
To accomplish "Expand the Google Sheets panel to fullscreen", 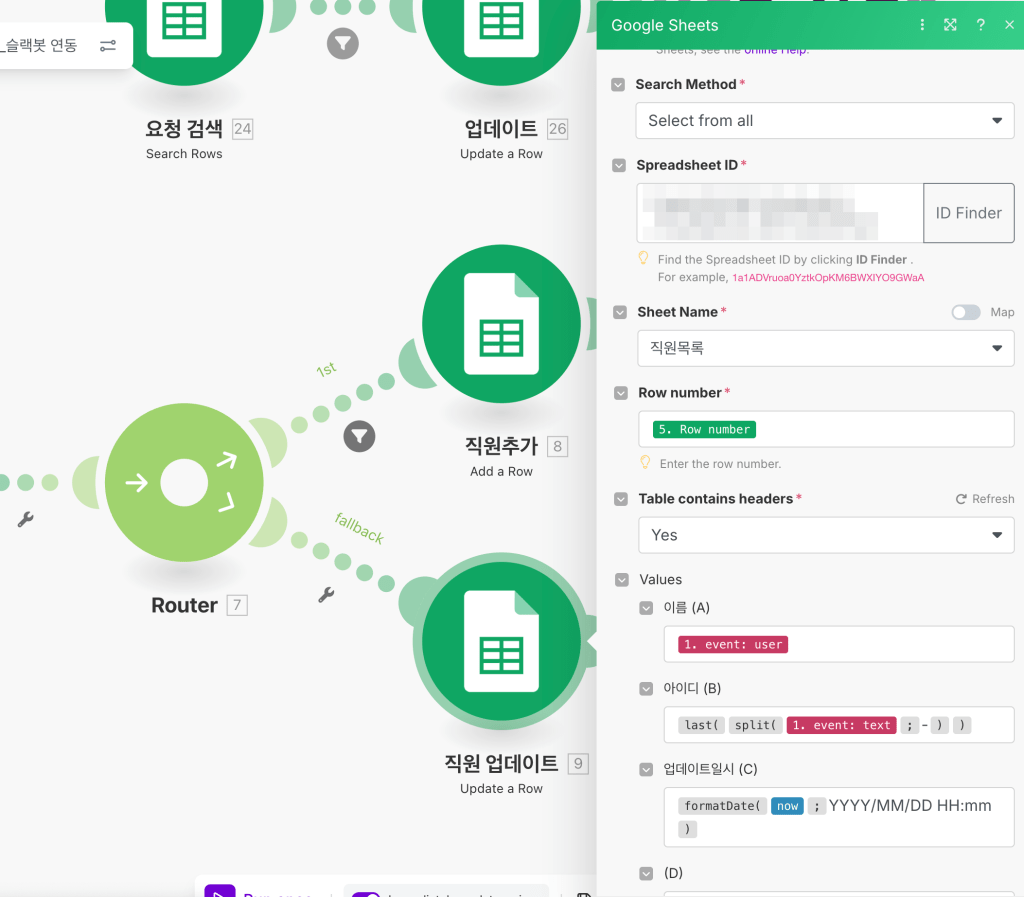I will pos(950,24).
